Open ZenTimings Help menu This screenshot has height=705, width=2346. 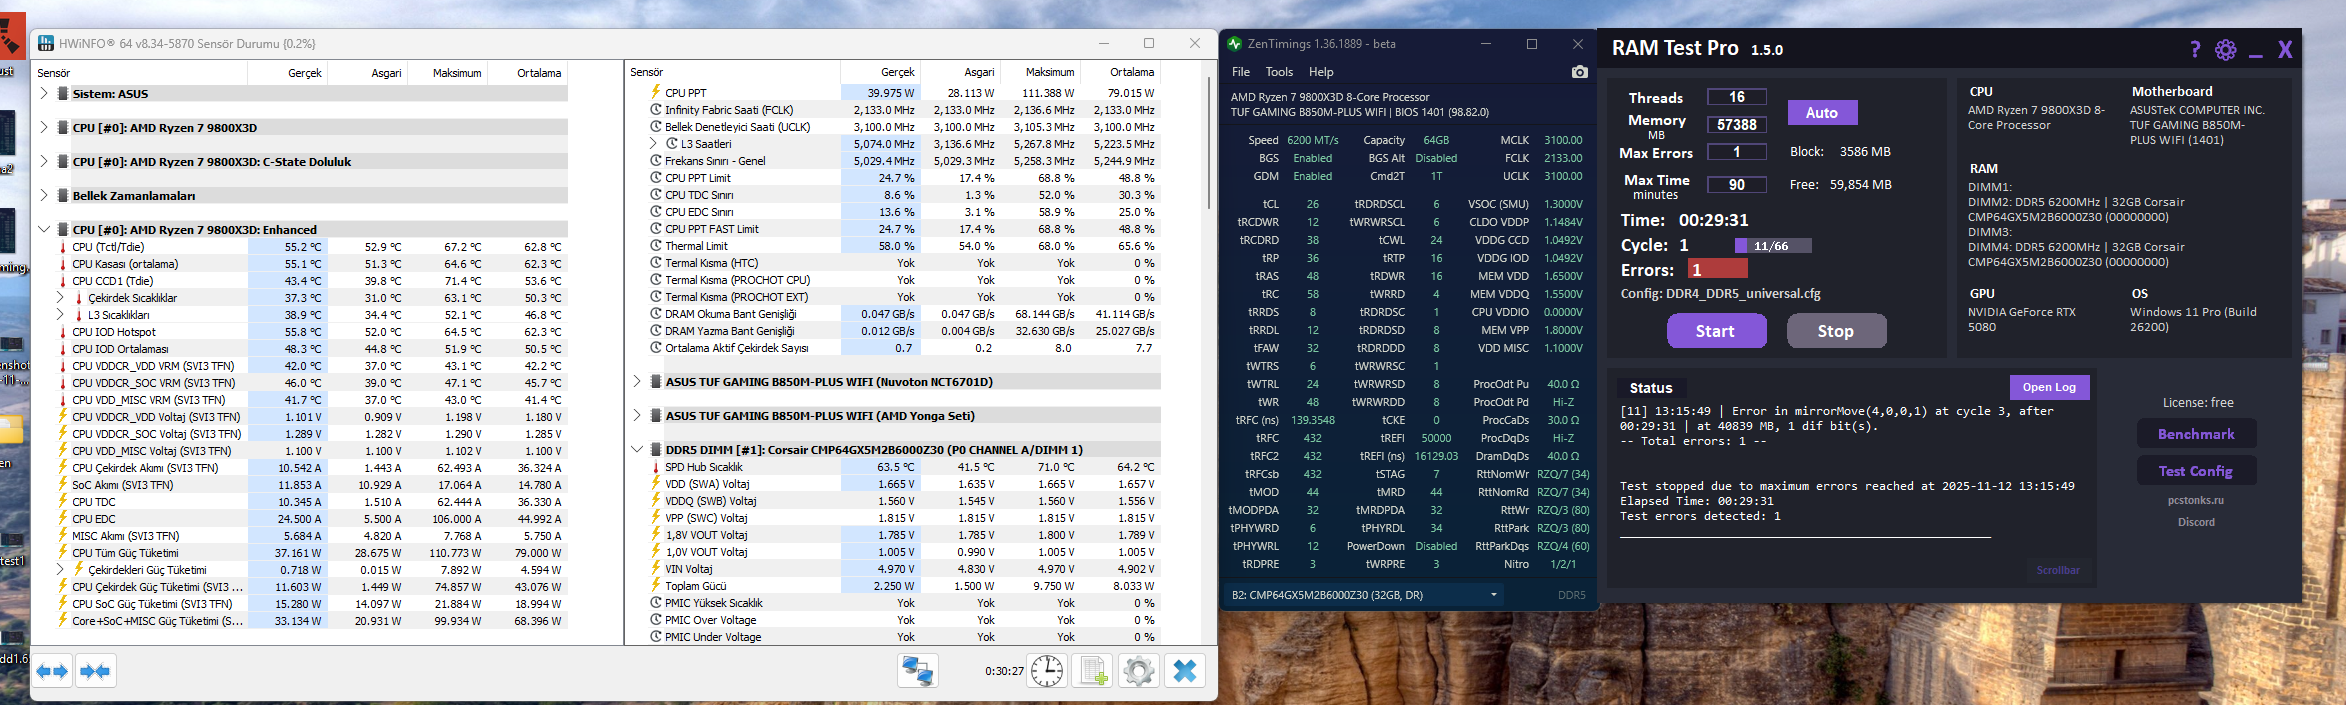pyautogui.click(x=1321, y=72)
